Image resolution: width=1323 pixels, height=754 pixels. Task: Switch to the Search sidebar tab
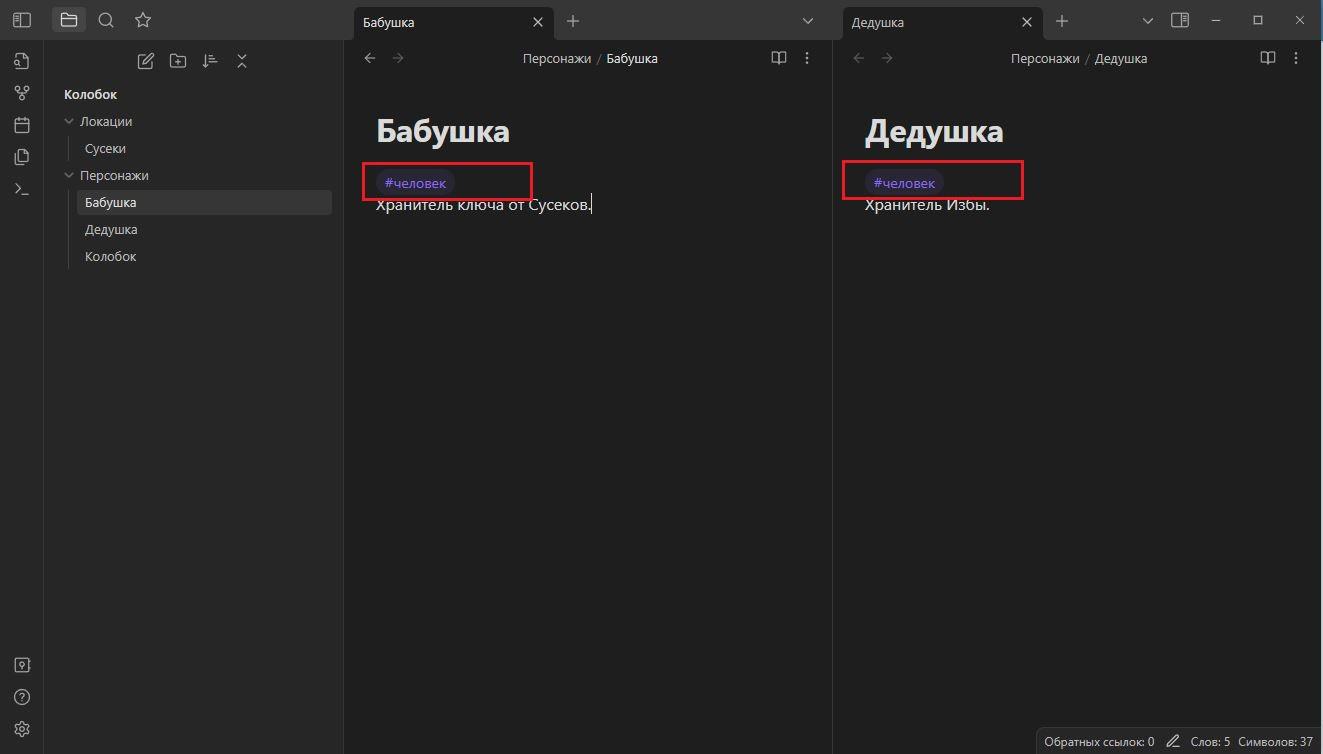tap(106, 20)
